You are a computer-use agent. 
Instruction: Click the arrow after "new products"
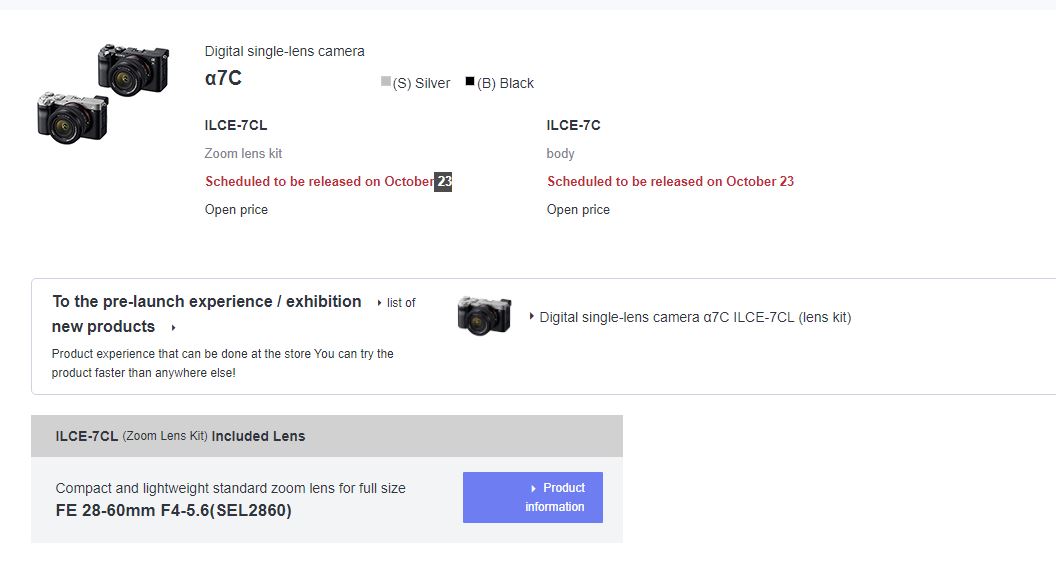tap(173, 327)
